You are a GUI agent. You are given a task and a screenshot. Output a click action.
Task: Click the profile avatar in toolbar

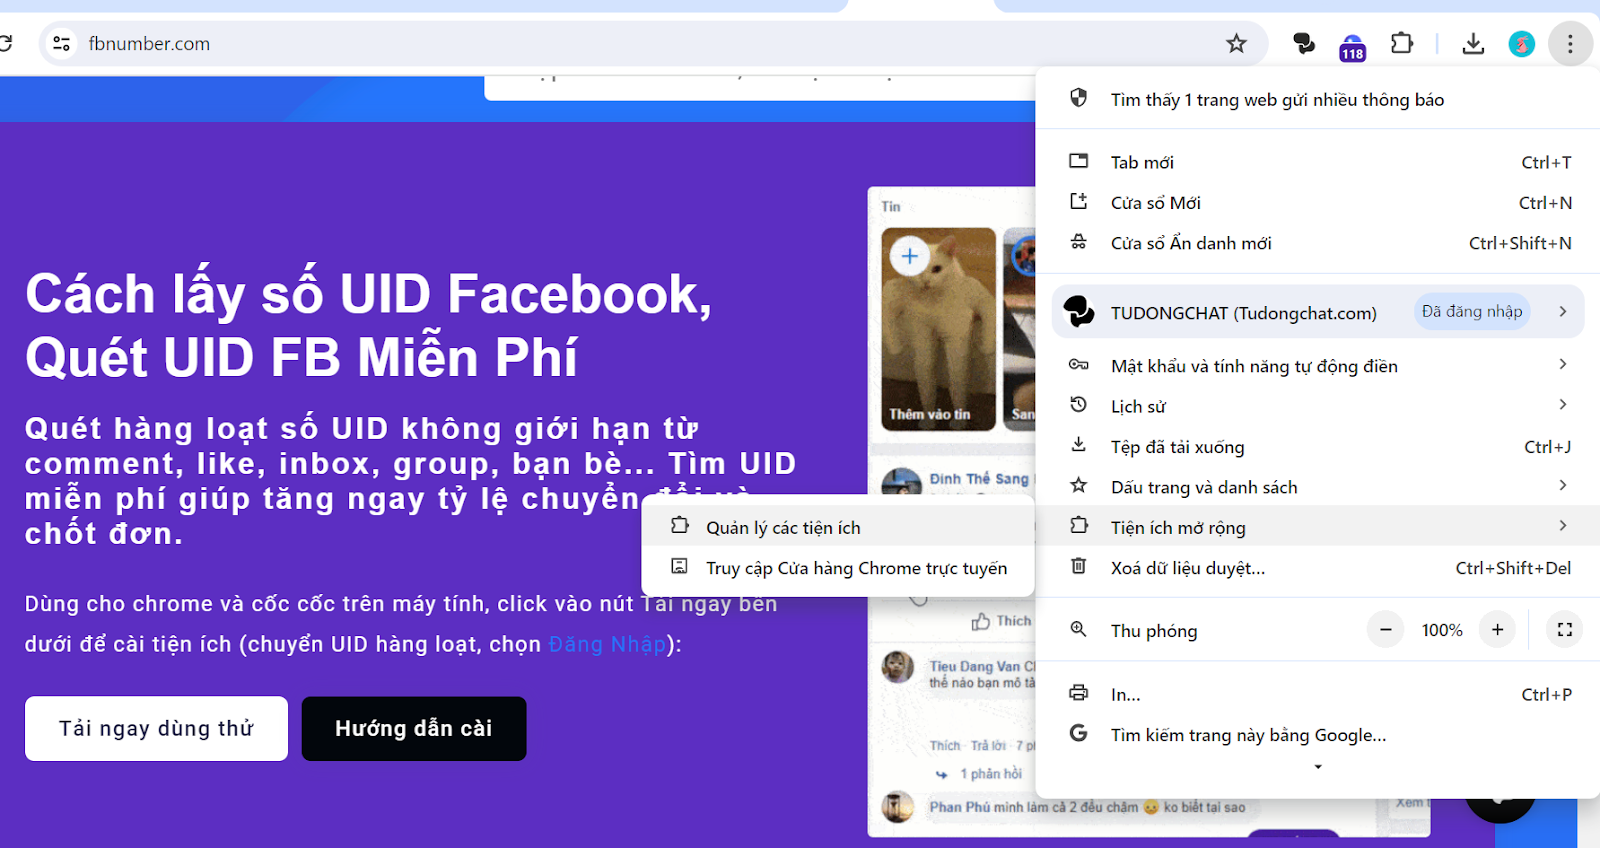(x=1521, y=44)
